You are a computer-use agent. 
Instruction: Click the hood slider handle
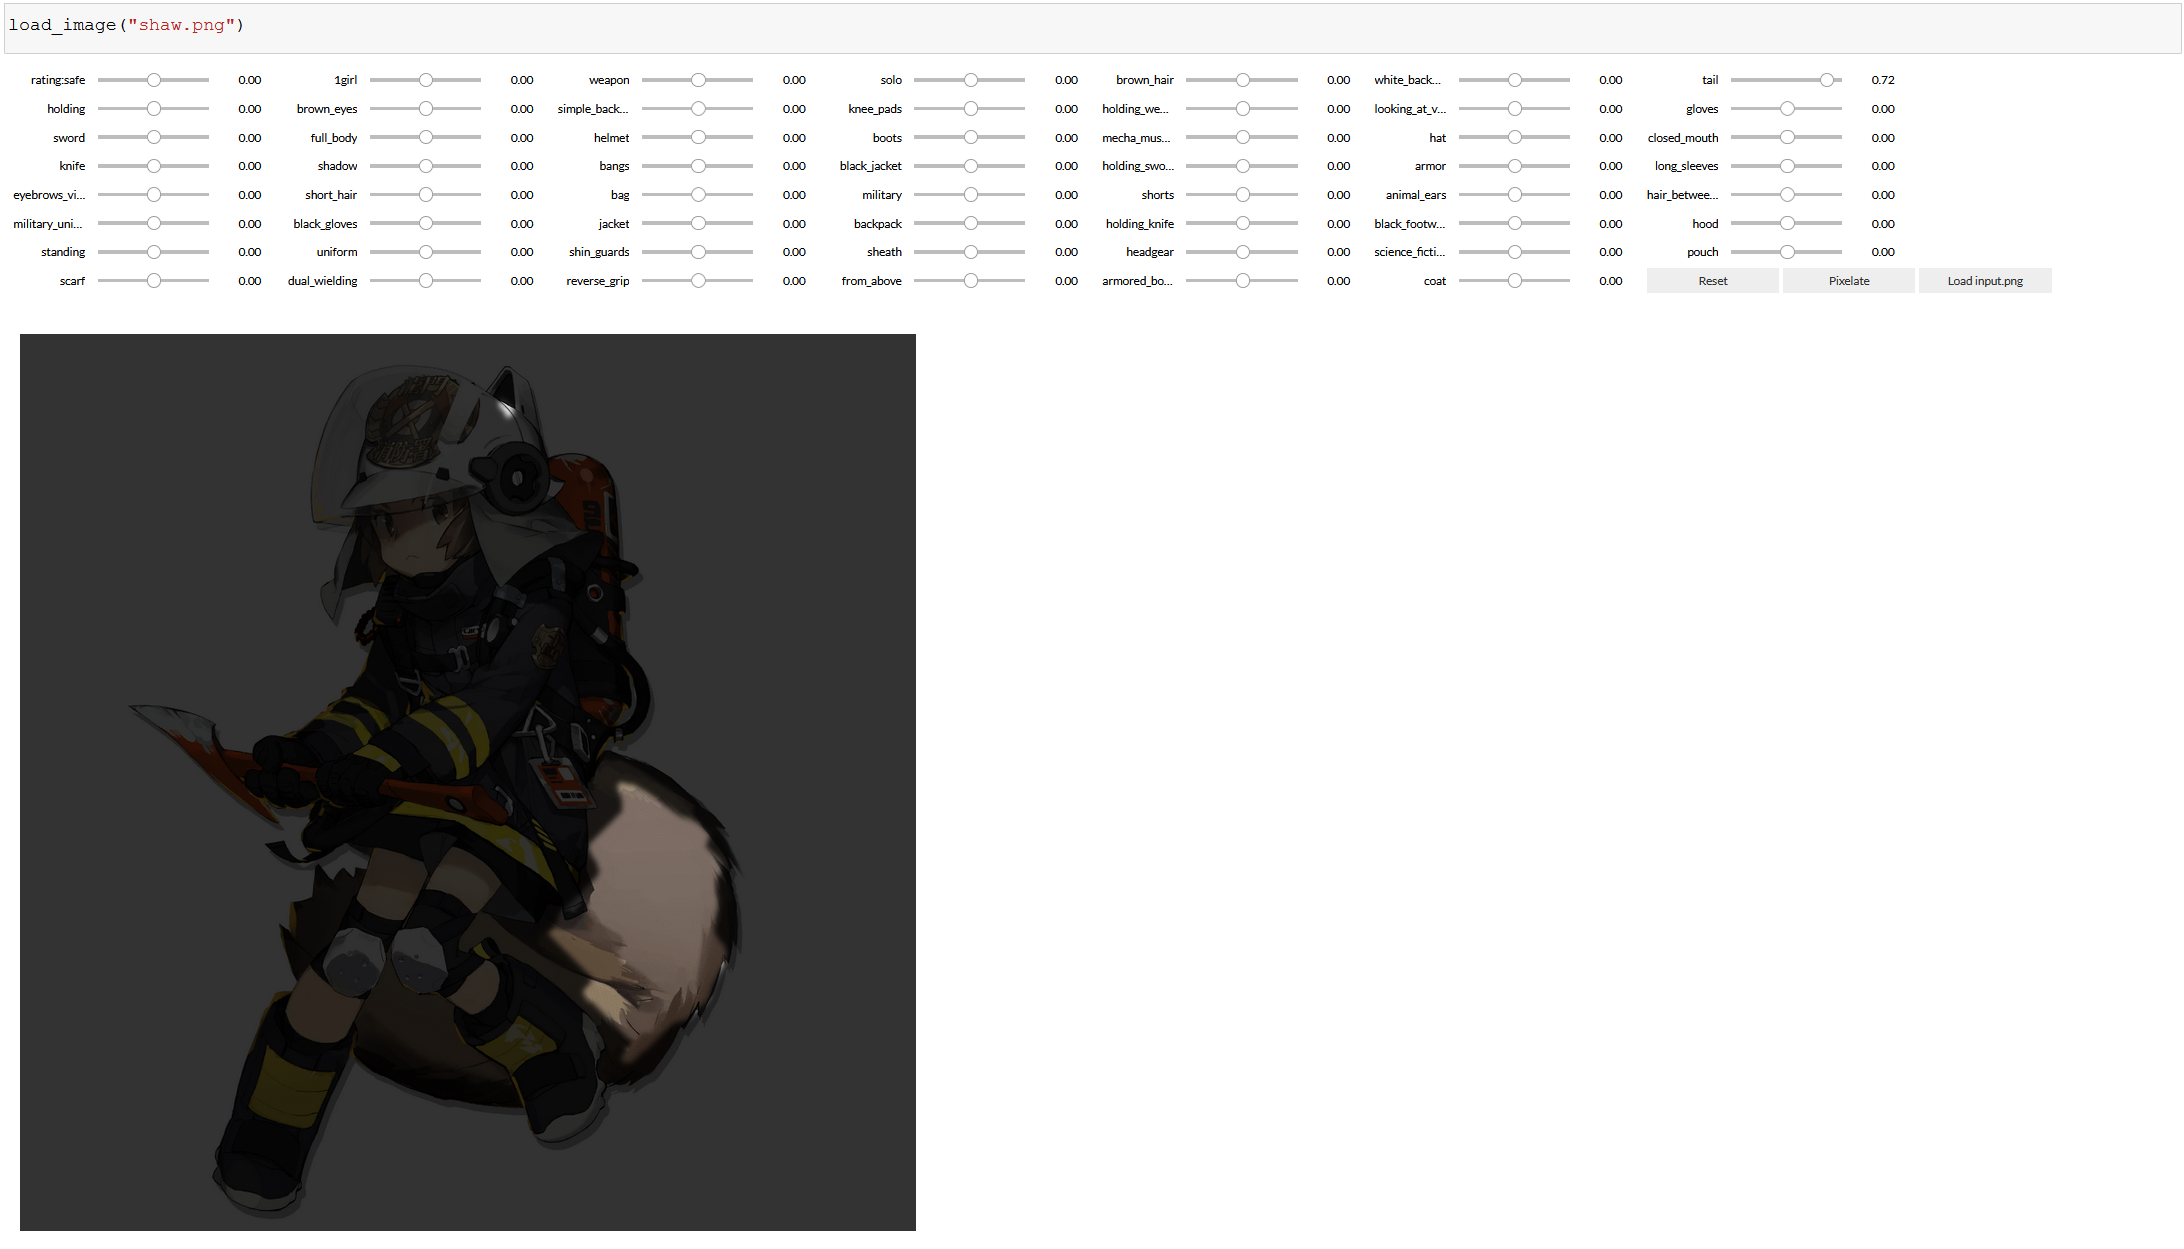[x=1787, y=224]
